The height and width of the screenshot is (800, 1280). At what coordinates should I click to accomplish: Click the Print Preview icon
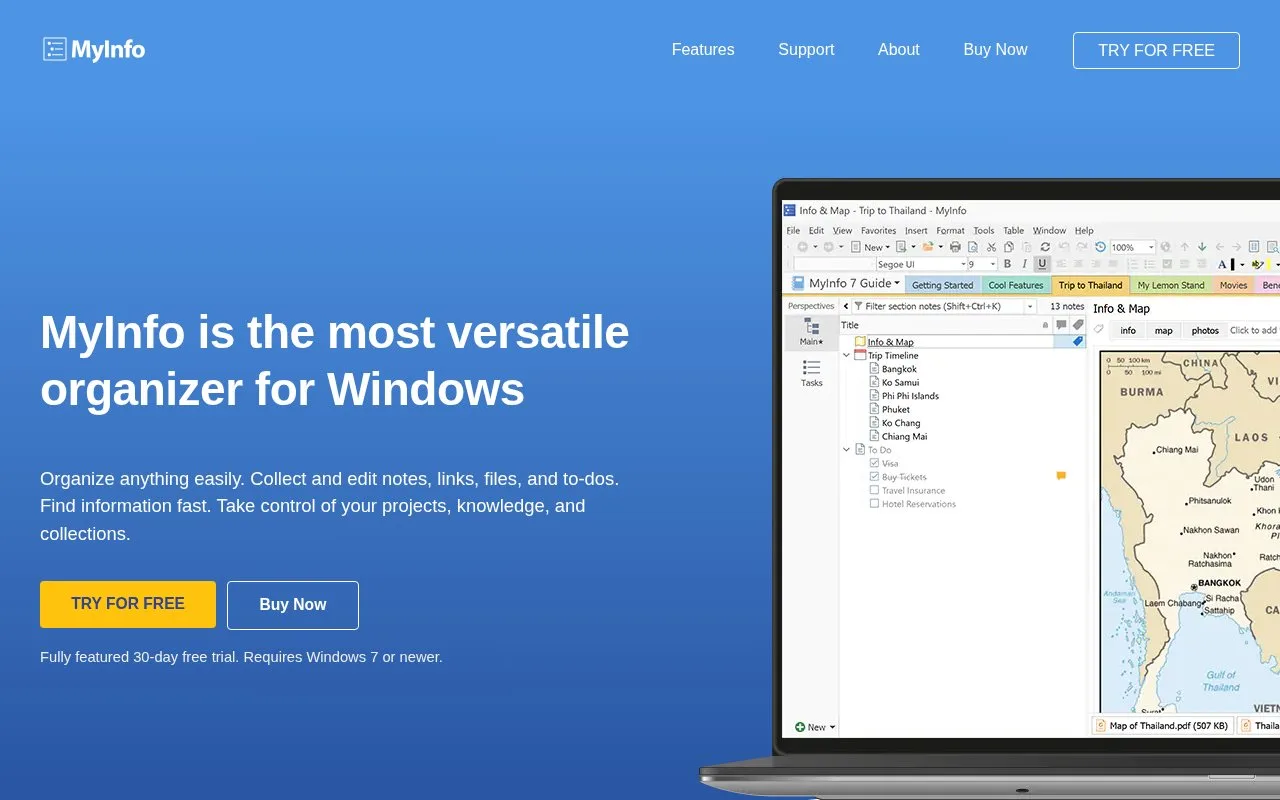click(x=972, y=247)
